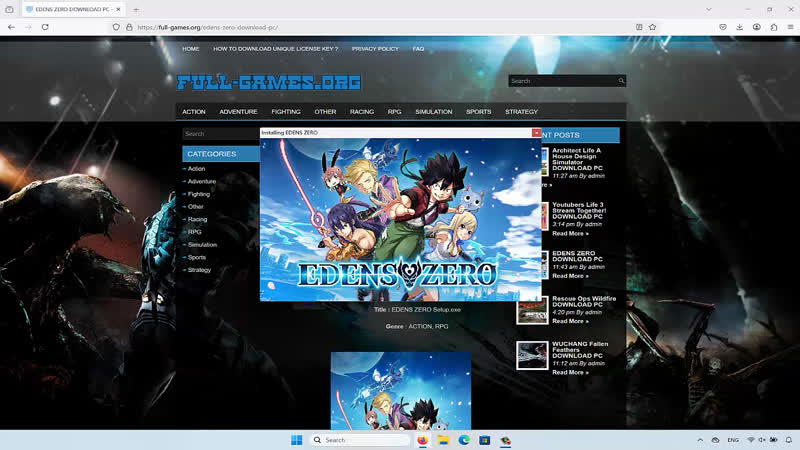800x450 pixels.
Task: Read more on WUCHANG Fallen Feathers post
Action: point(570,372)
